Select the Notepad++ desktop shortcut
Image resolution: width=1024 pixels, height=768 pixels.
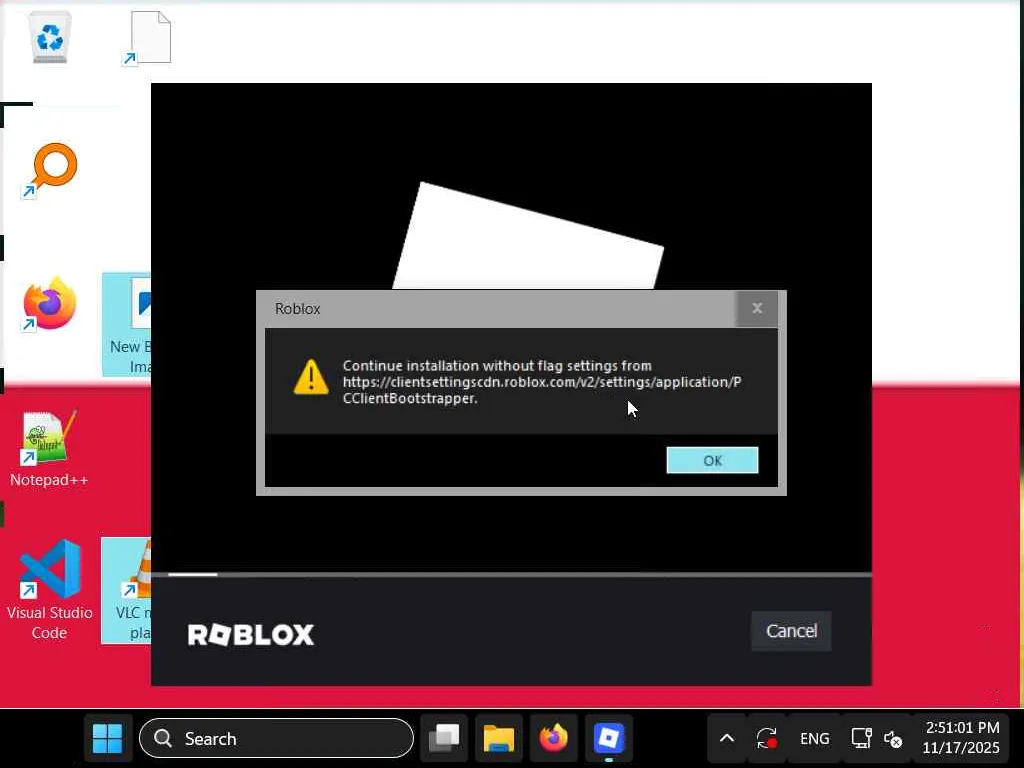(49, 450)
